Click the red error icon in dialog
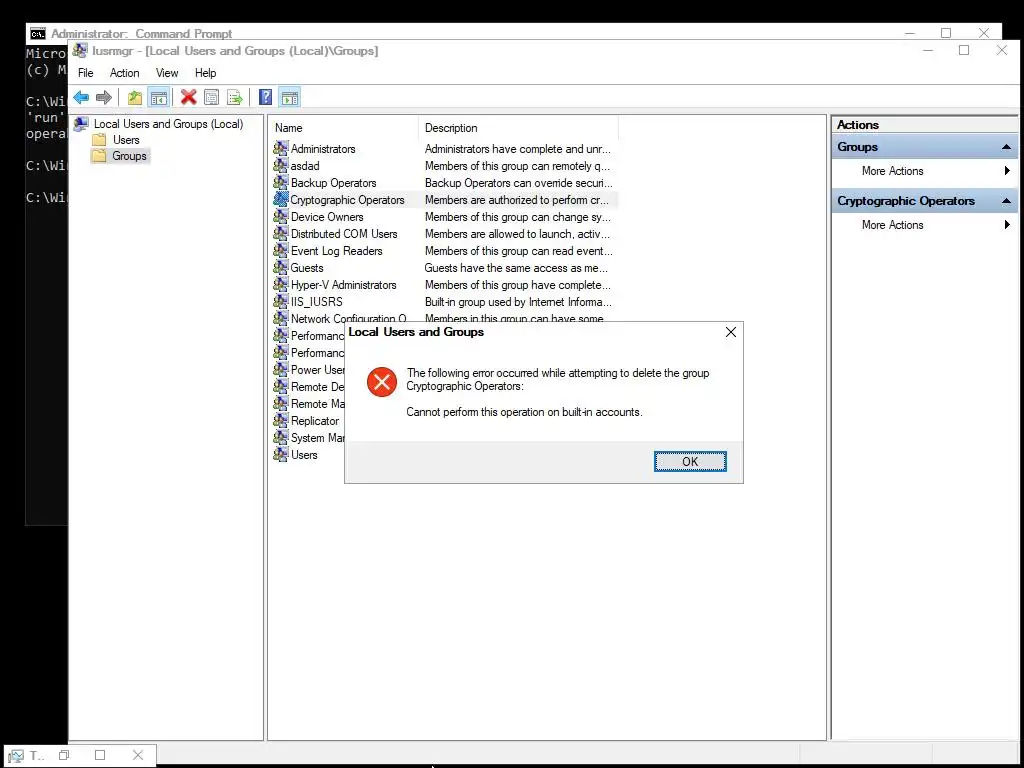1024x768 pixels. (x=382, y=382)
